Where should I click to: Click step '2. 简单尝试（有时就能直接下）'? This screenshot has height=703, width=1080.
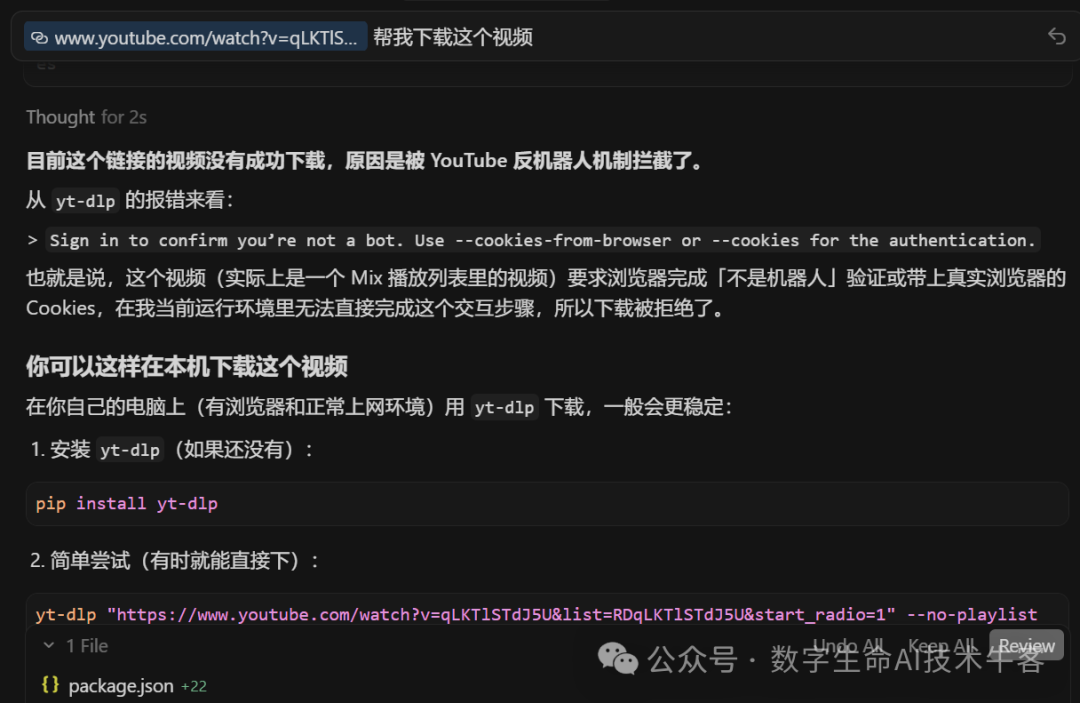coord(175,560)
